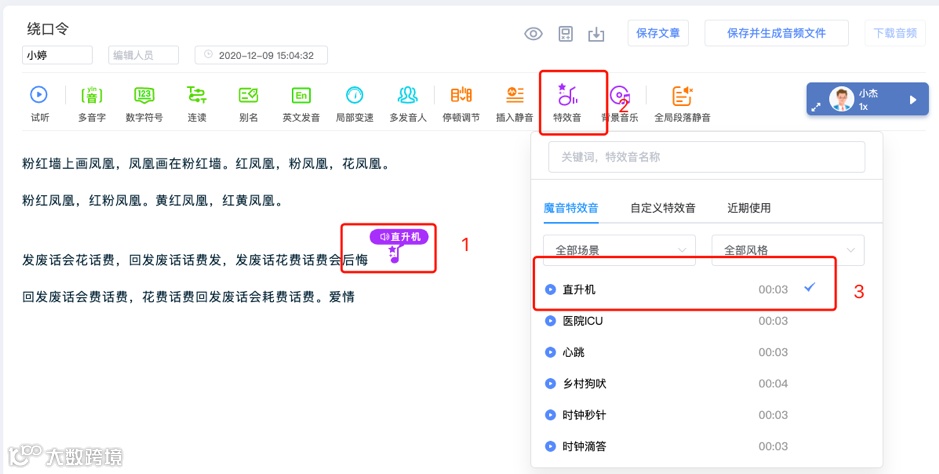
Task: Click the first line starting 粉红墙上画凤凰
Action: tap(205, 163)
